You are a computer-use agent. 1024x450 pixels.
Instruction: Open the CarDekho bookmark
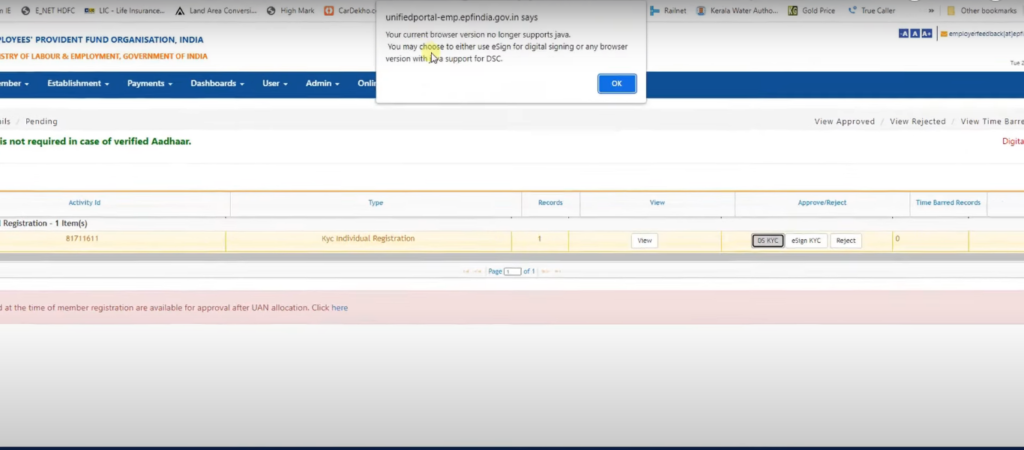[350, 10]
